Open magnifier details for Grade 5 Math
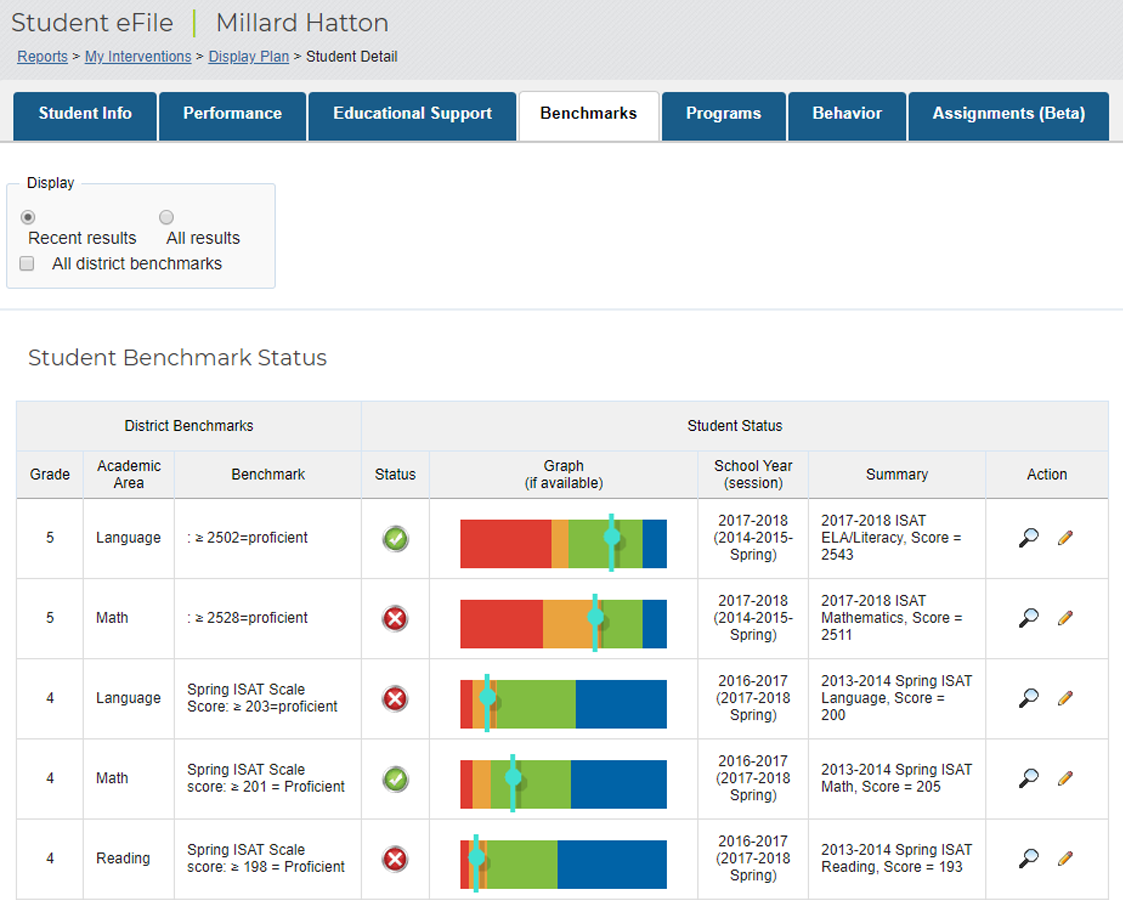 1028,618
